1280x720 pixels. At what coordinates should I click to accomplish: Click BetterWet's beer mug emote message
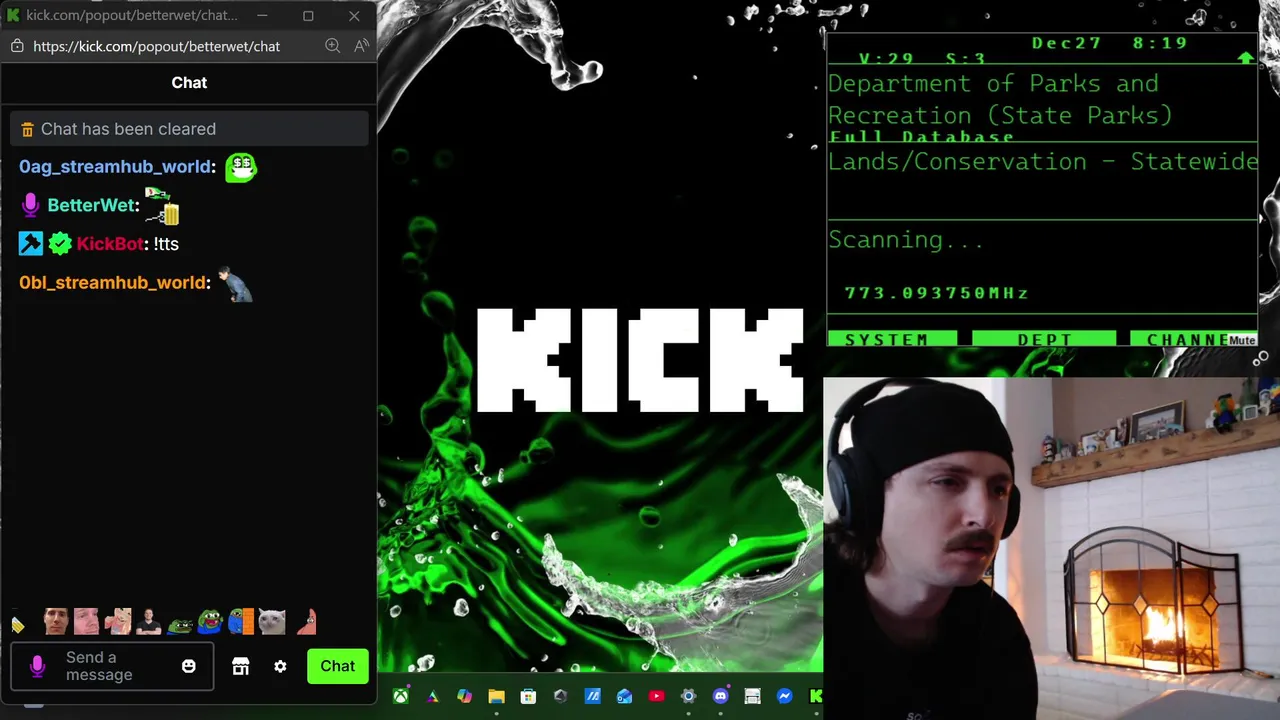162,206
